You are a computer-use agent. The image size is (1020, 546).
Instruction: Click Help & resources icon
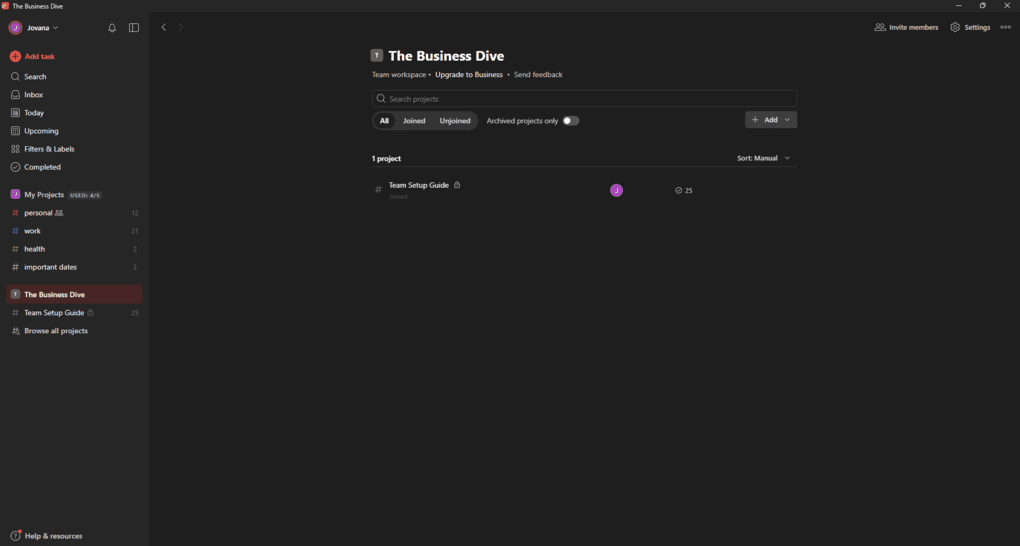click(x=16, y=536)
